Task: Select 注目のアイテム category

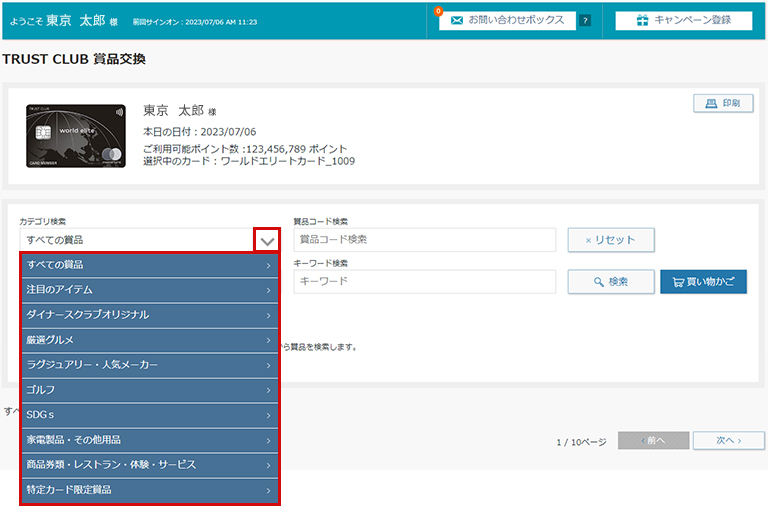Action: tap(149, 290)
